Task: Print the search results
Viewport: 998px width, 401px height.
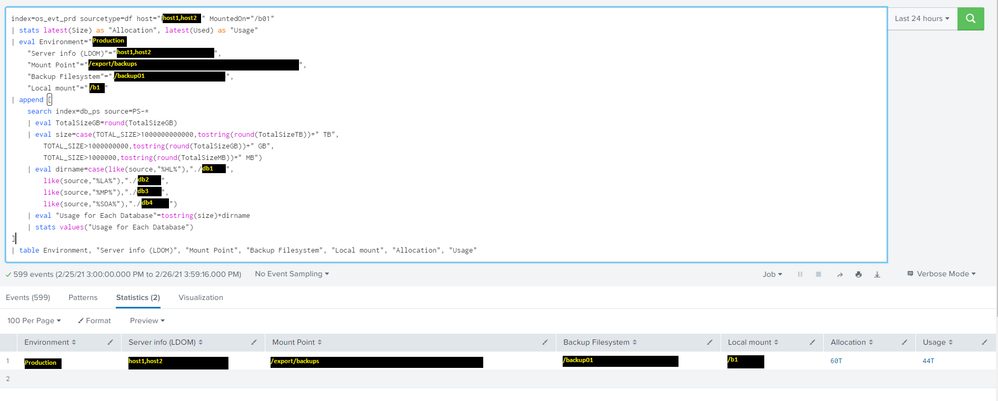Action: [859, 274]
